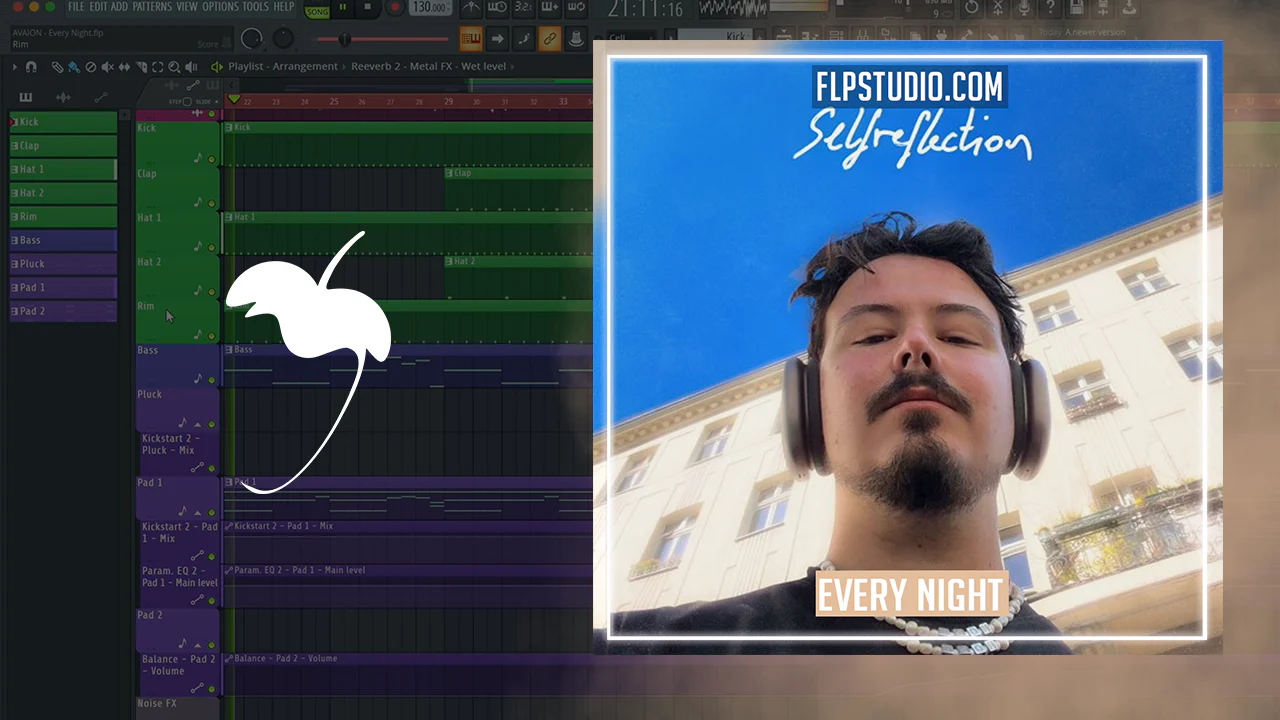Select the Hat 1 pattern in the picker panel

63,169
